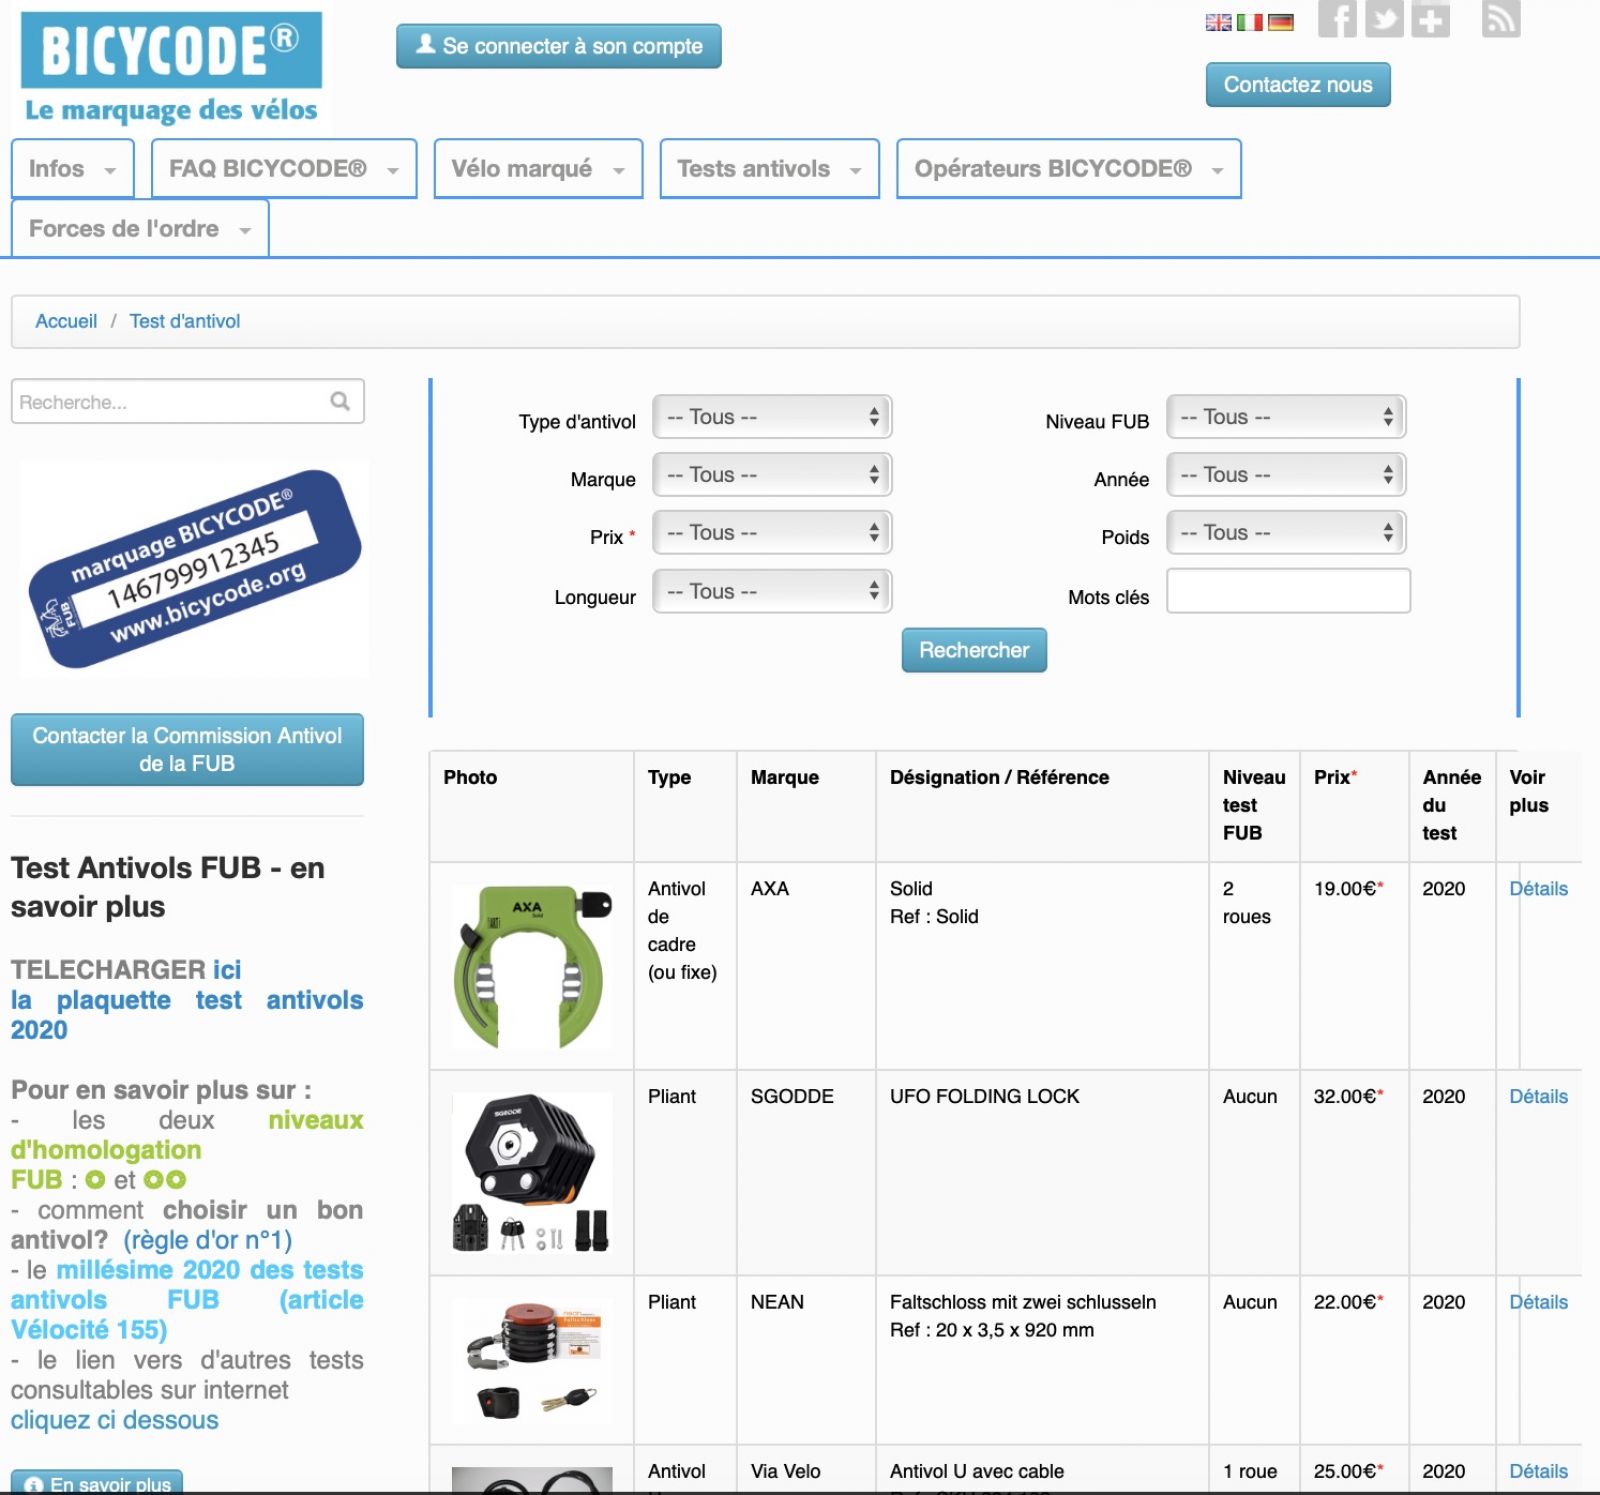Open the Forces de l'ordre menu
This screenshot has width=1600, height=1495.
coord(140,229)
